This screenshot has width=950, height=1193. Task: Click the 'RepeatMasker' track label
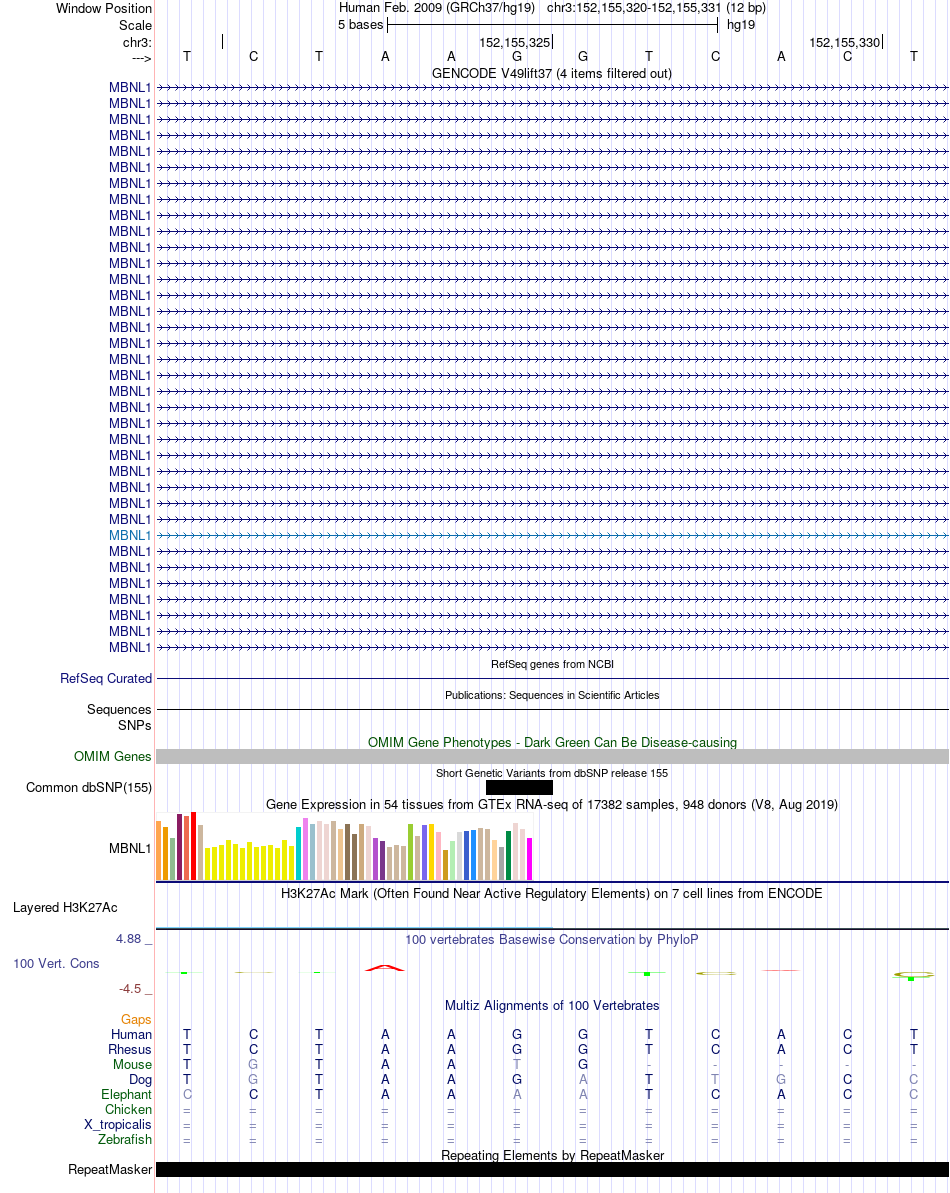pos(110,1169)
